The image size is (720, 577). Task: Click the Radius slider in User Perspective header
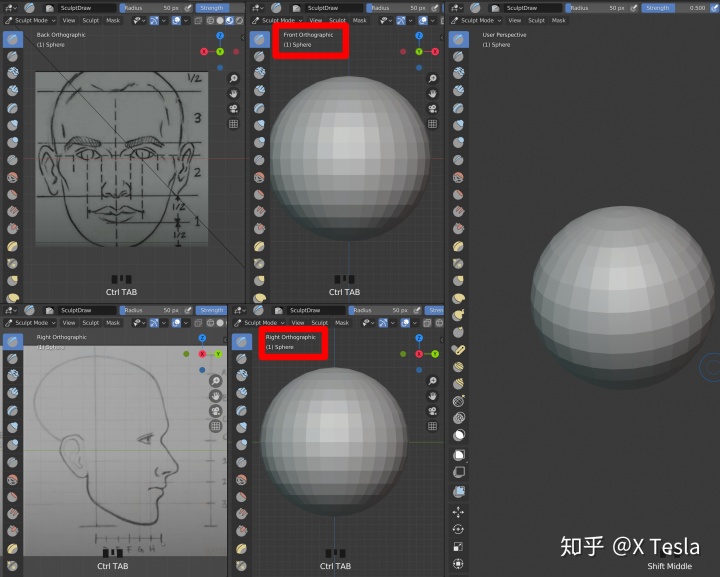click(x=597, y=8)
